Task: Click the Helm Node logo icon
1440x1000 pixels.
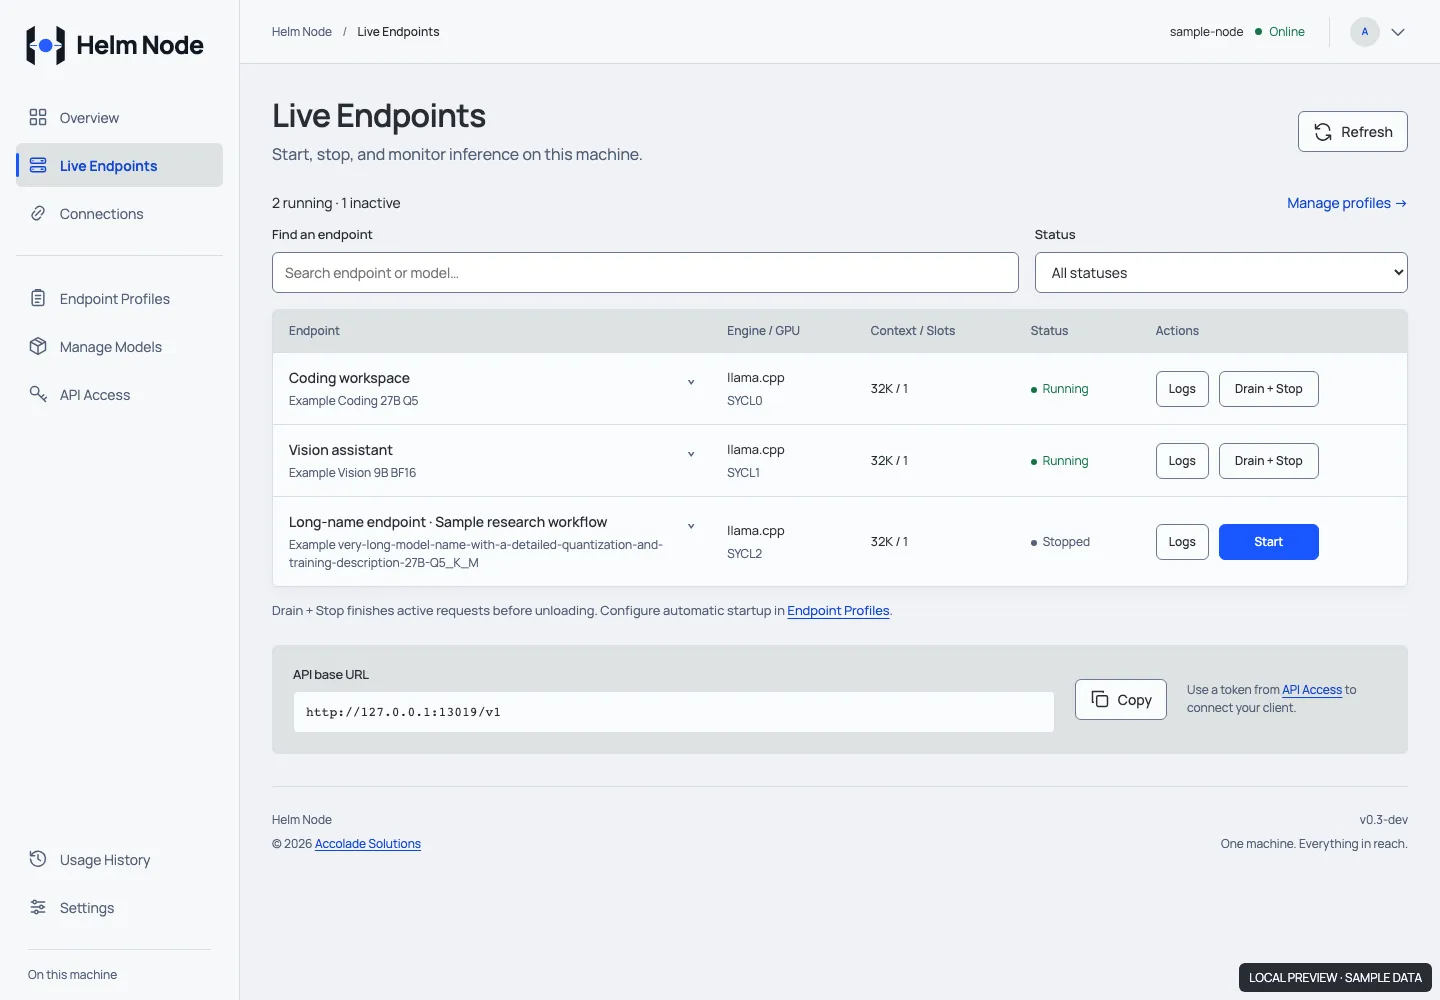Action: tap(45, 45)
